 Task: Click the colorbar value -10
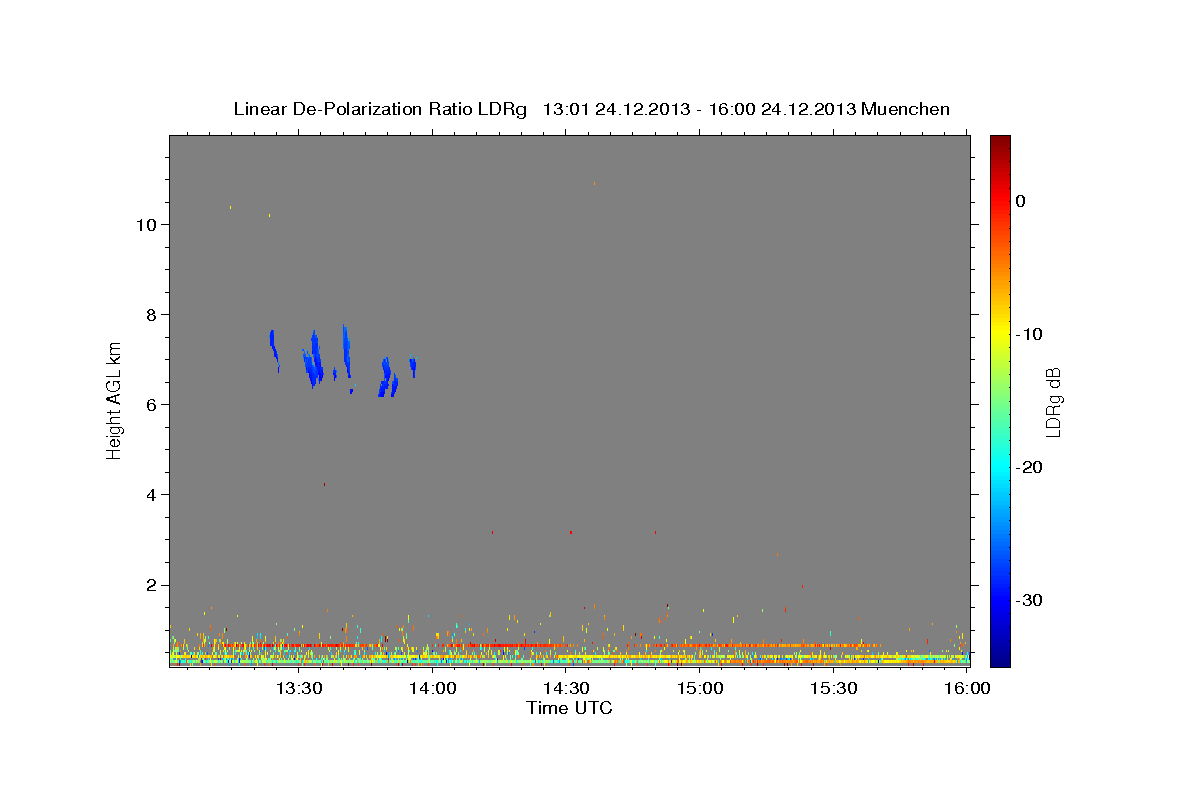(x=1029, y=334)
